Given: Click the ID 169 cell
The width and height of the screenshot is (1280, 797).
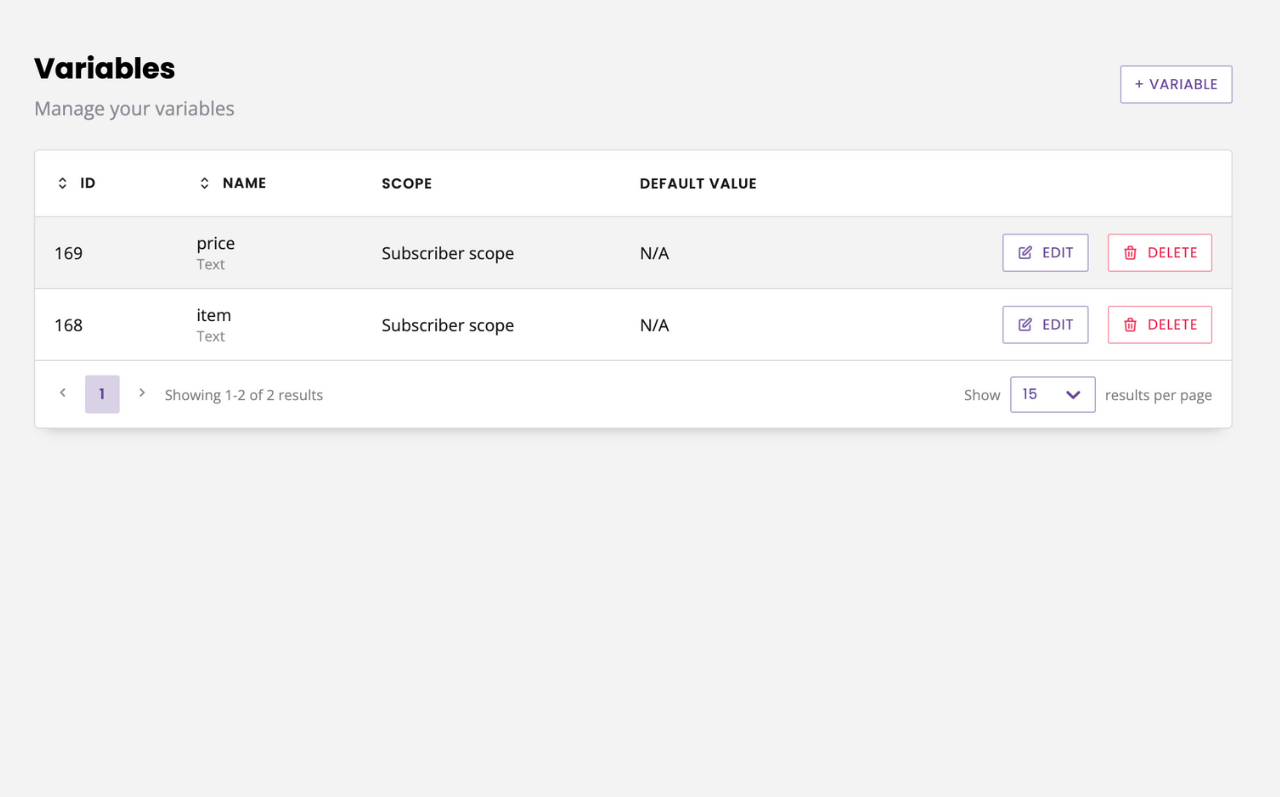Looking at the screenshot, I should tap(69, 254).
